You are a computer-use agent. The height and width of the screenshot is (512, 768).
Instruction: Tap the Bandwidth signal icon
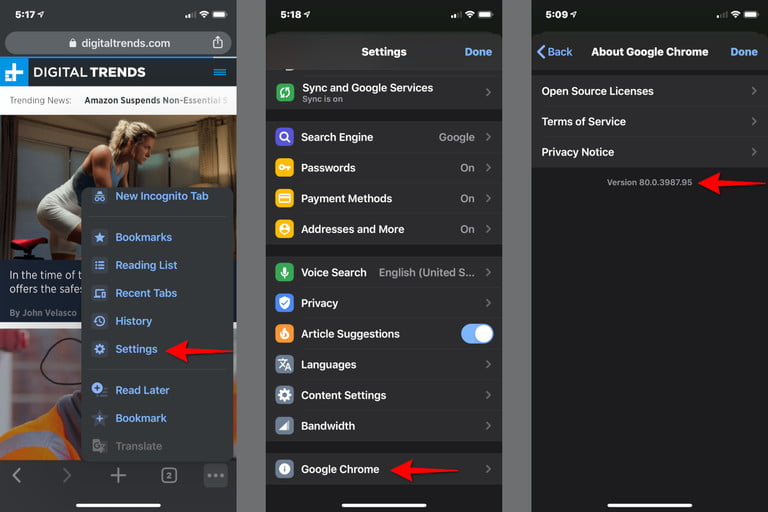coord(285,426)
